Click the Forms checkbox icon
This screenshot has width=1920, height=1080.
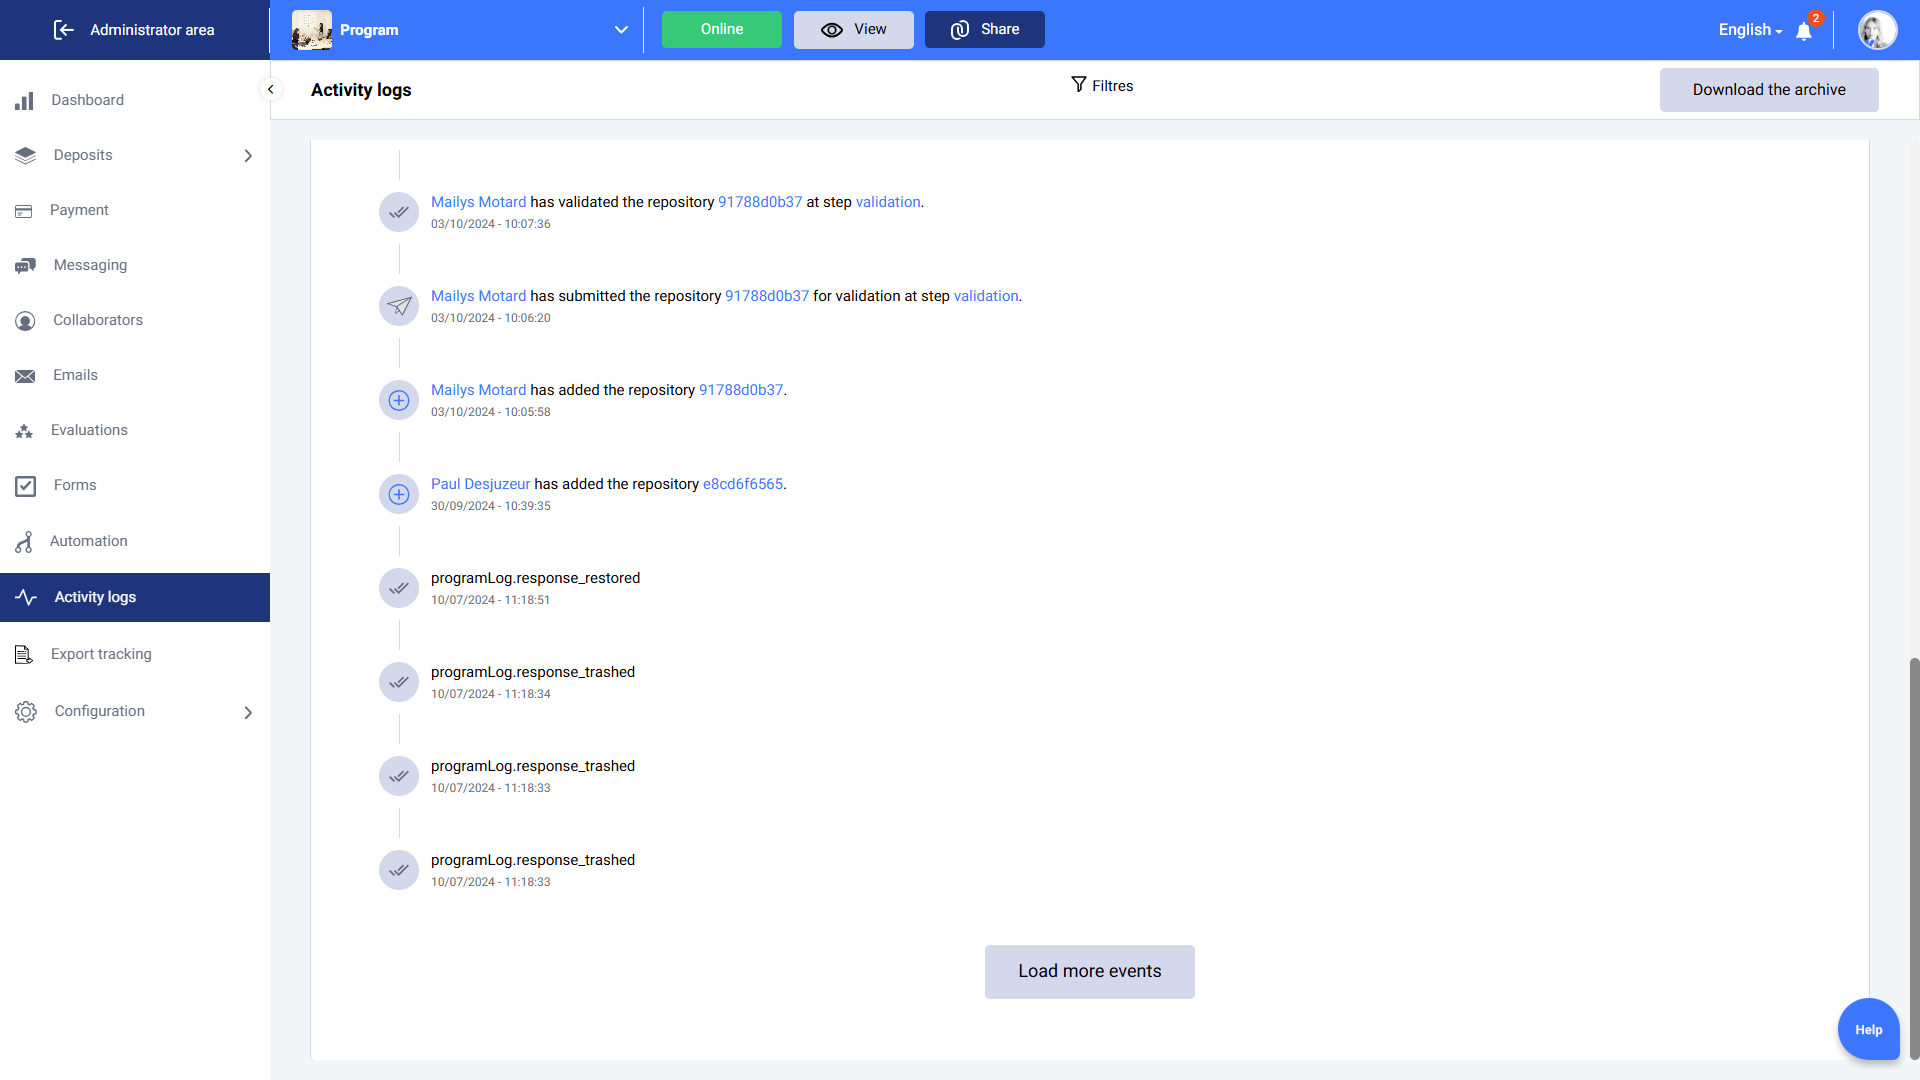(x=26, y=486)
